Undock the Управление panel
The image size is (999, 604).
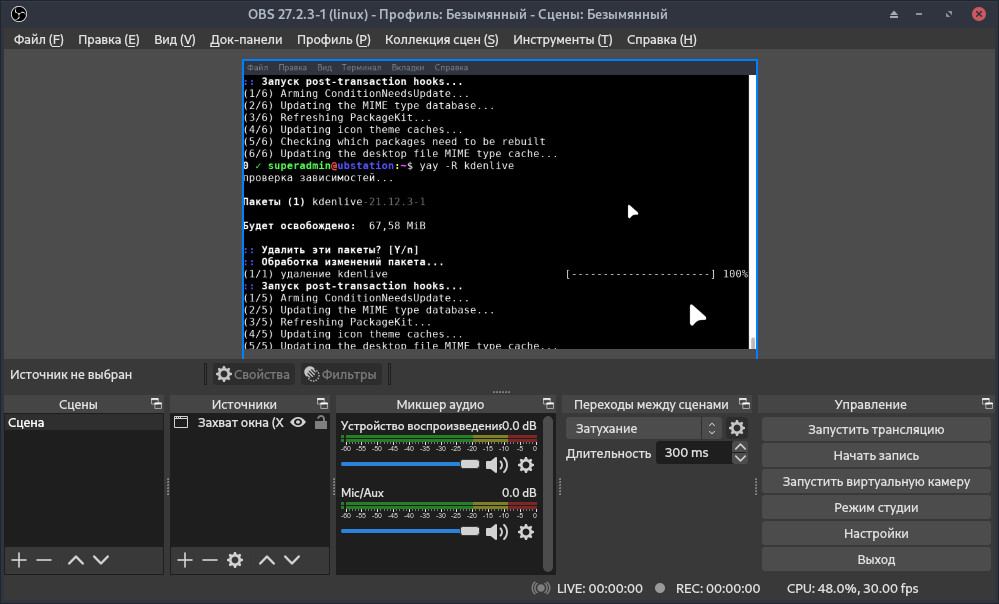987,403
